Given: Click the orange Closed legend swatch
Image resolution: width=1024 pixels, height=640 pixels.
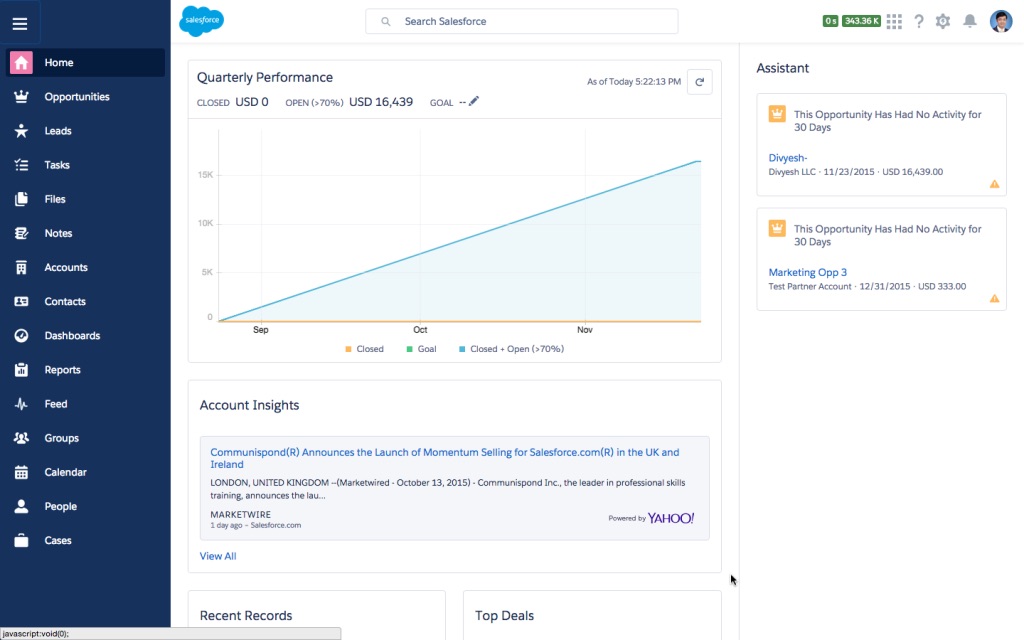Looking at the screenshot, I should [348, 349].
